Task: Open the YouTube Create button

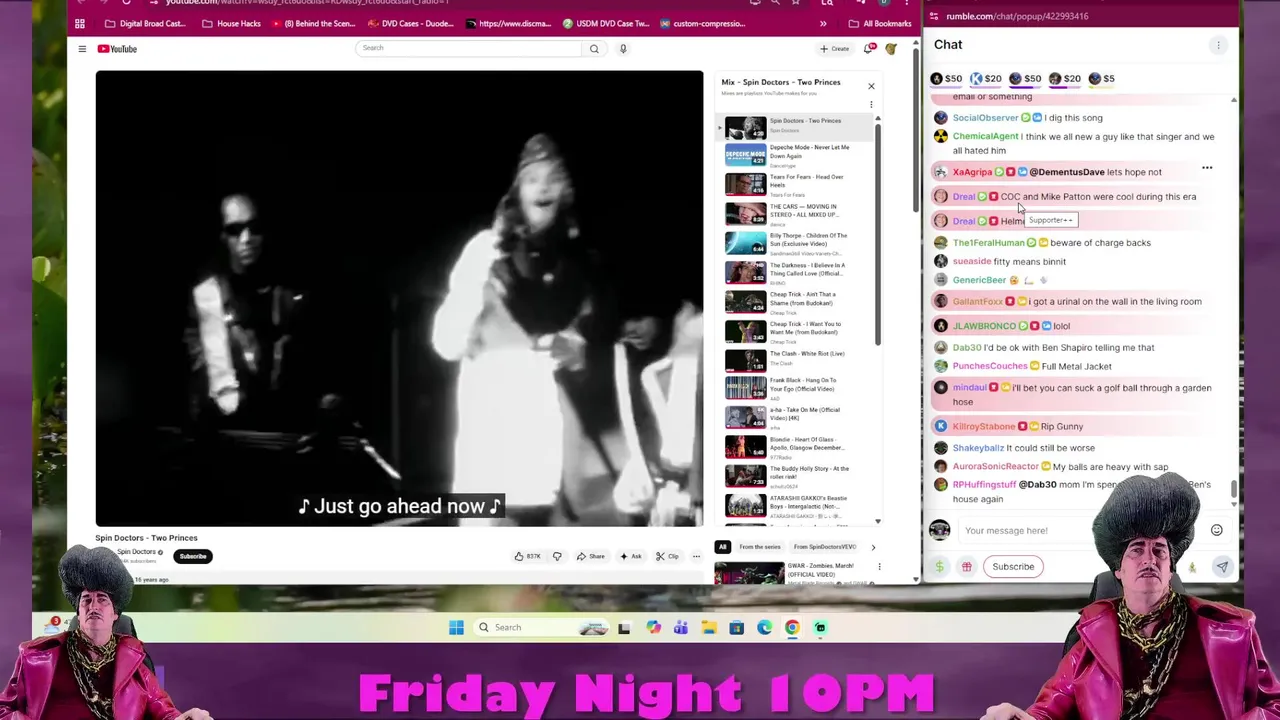Action: (x=835, y=48)
